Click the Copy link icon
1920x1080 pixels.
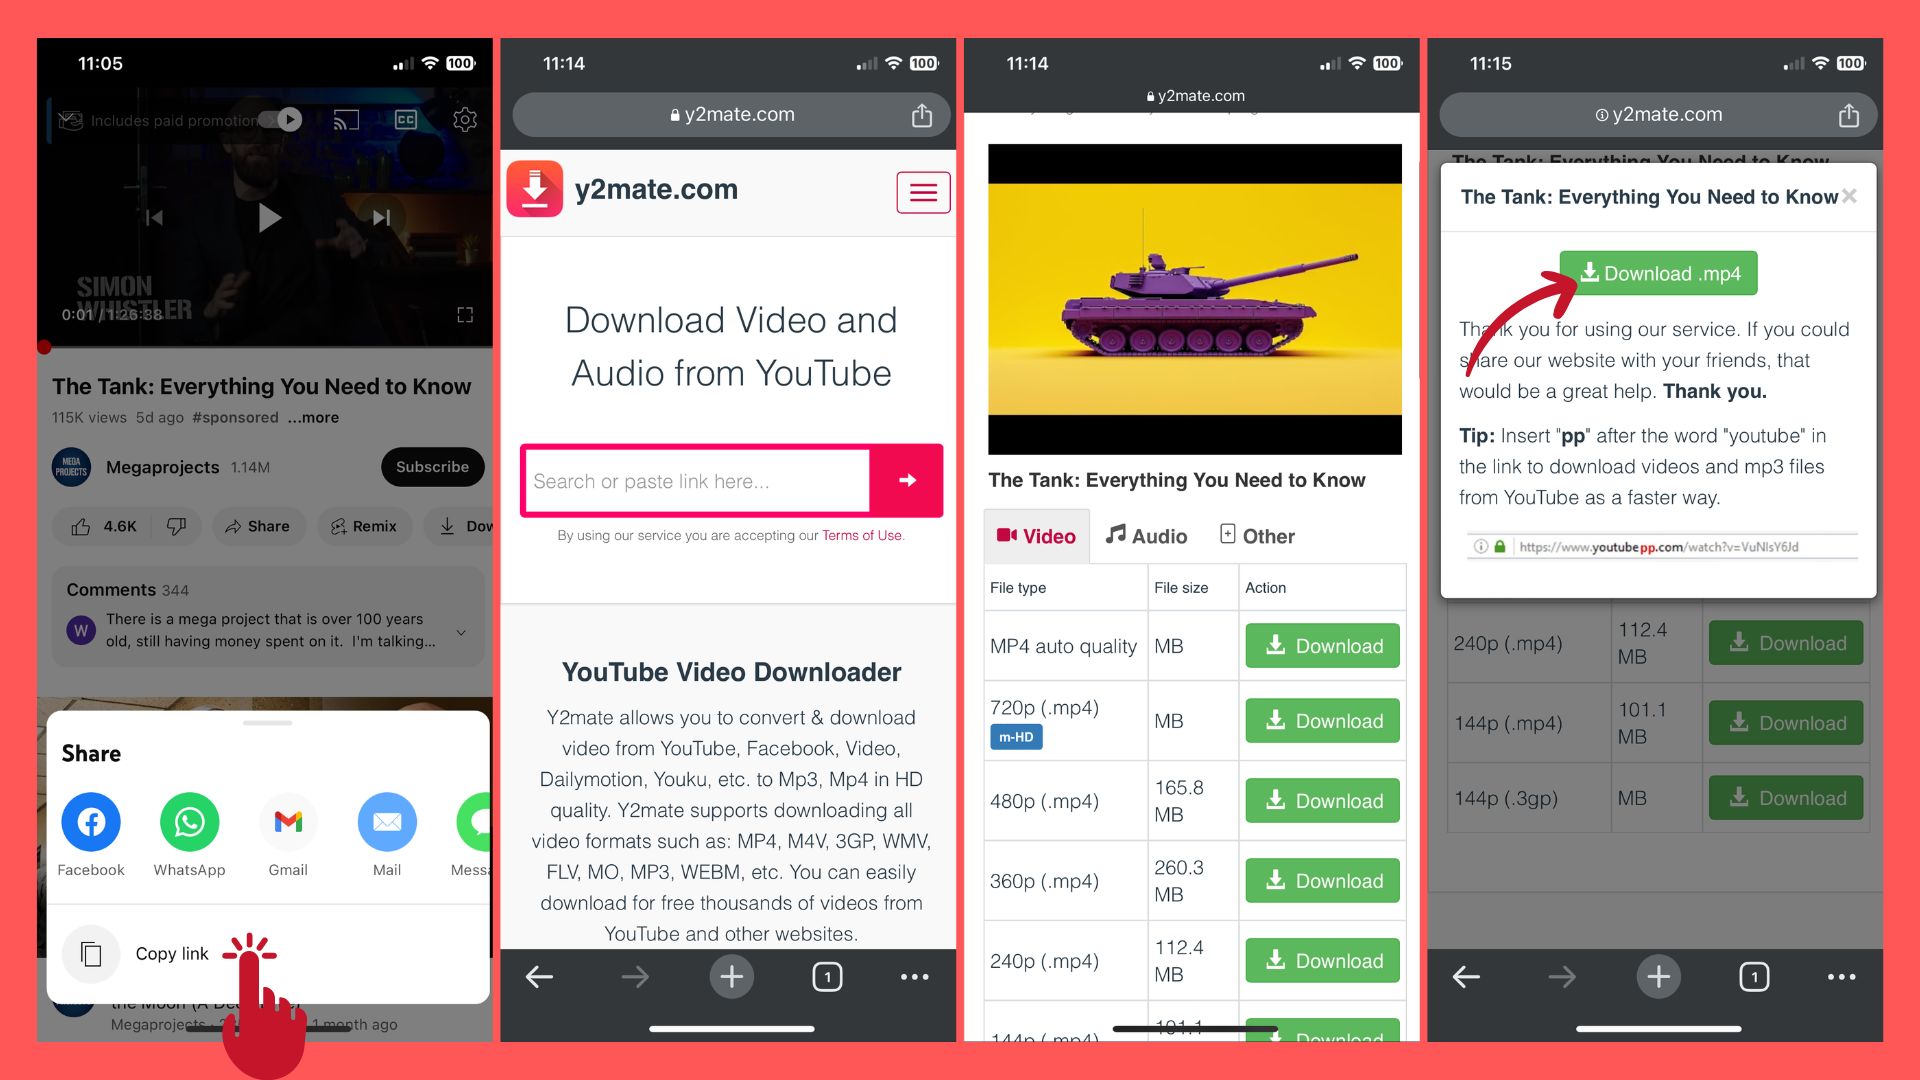pos(92,952)
